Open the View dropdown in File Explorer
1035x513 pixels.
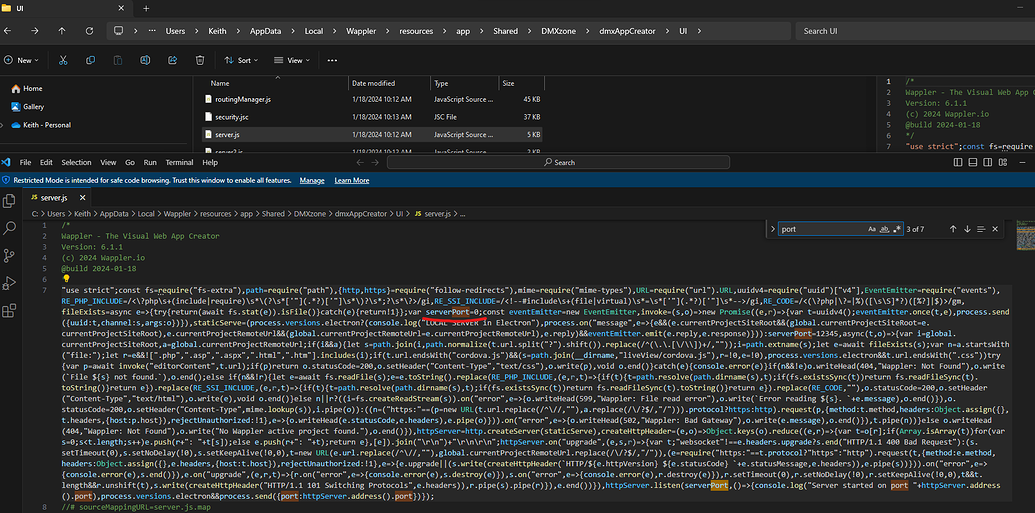pos(291,60)
